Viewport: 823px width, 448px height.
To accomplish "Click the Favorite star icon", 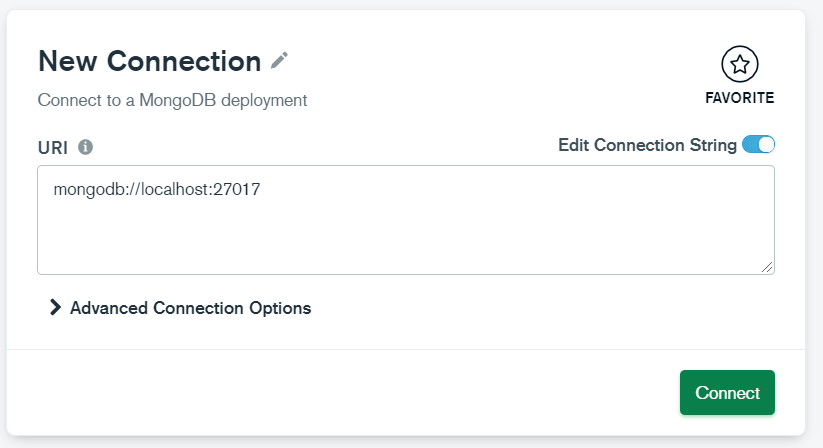I will 739,65.
